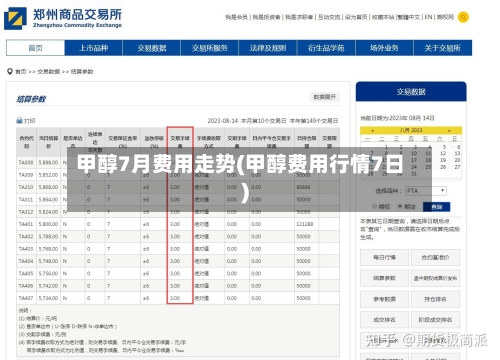Click contract code TA404 cell
The image size is (500, 360).
tap(26, 261)
